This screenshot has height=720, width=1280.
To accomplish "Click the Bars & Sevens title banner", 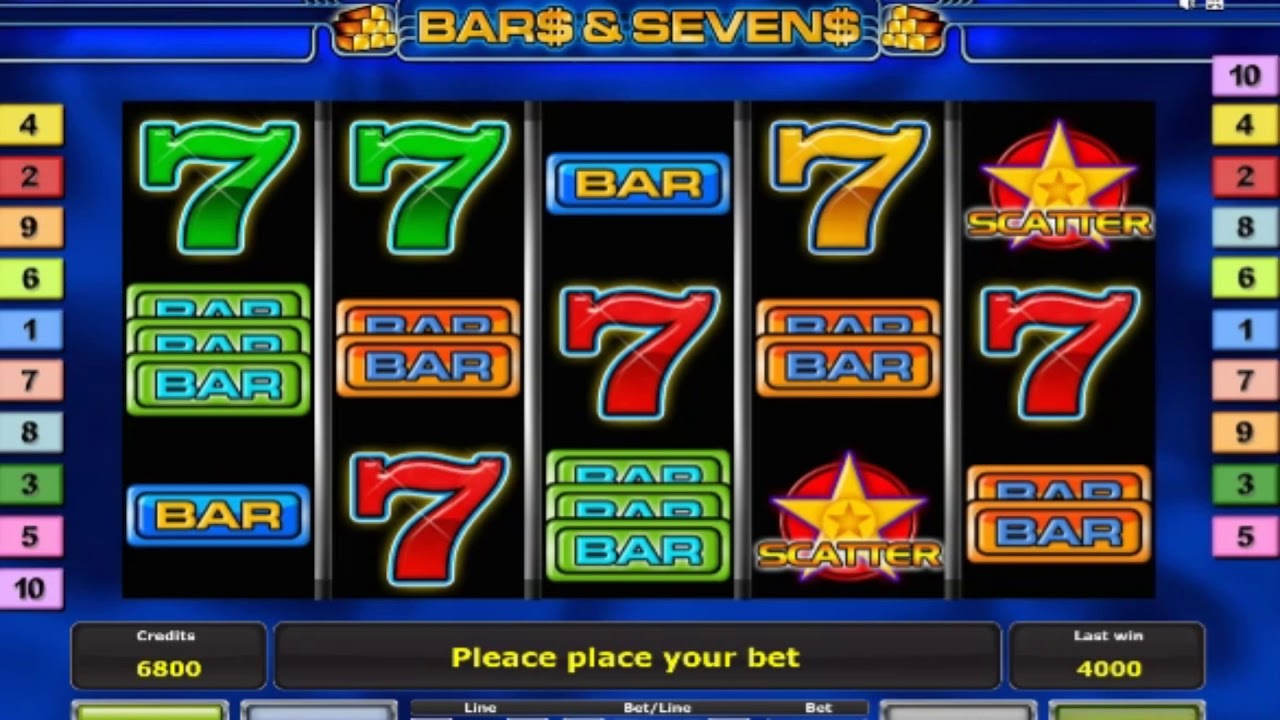I will coord(638,28).
